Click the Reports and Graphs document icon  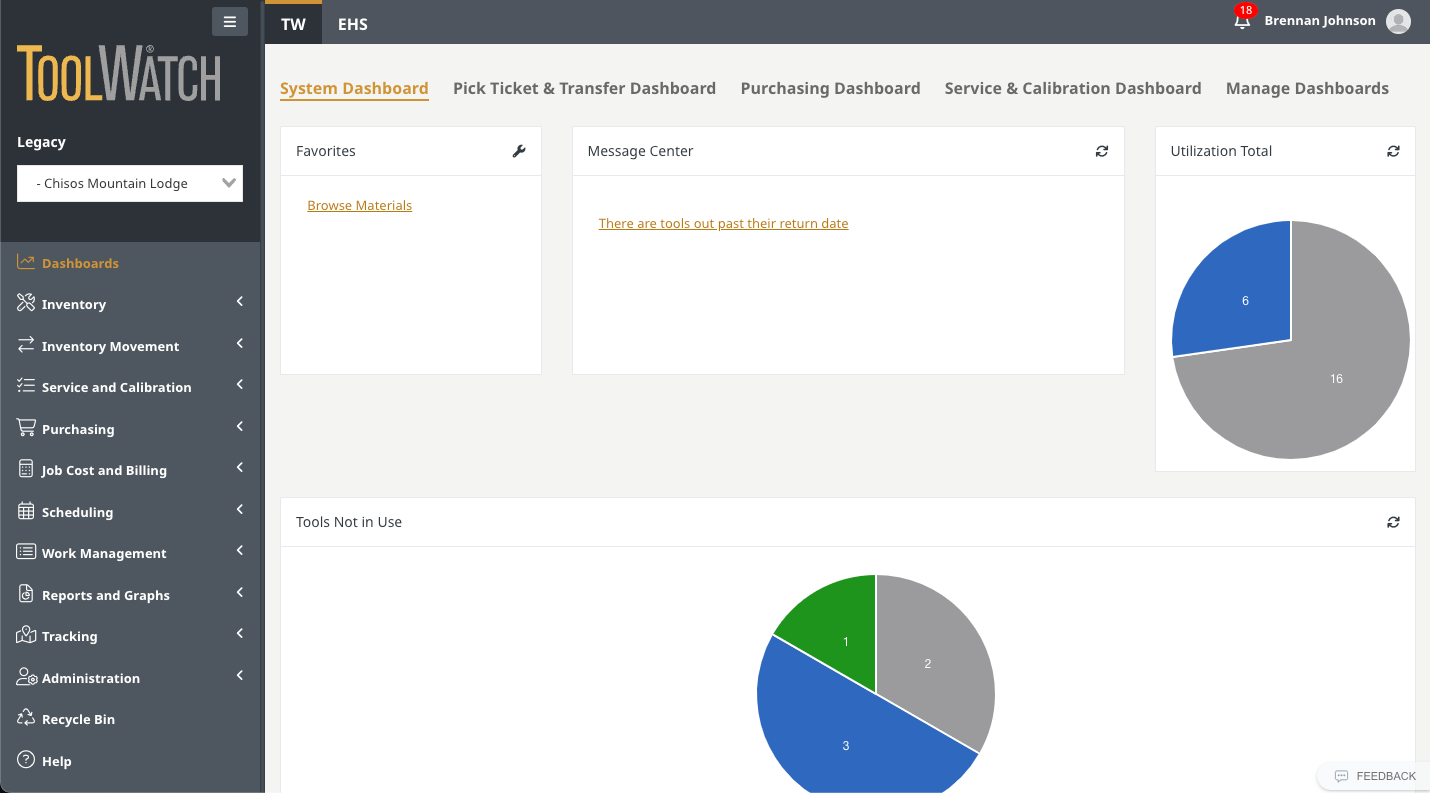(x=26, y=594)
